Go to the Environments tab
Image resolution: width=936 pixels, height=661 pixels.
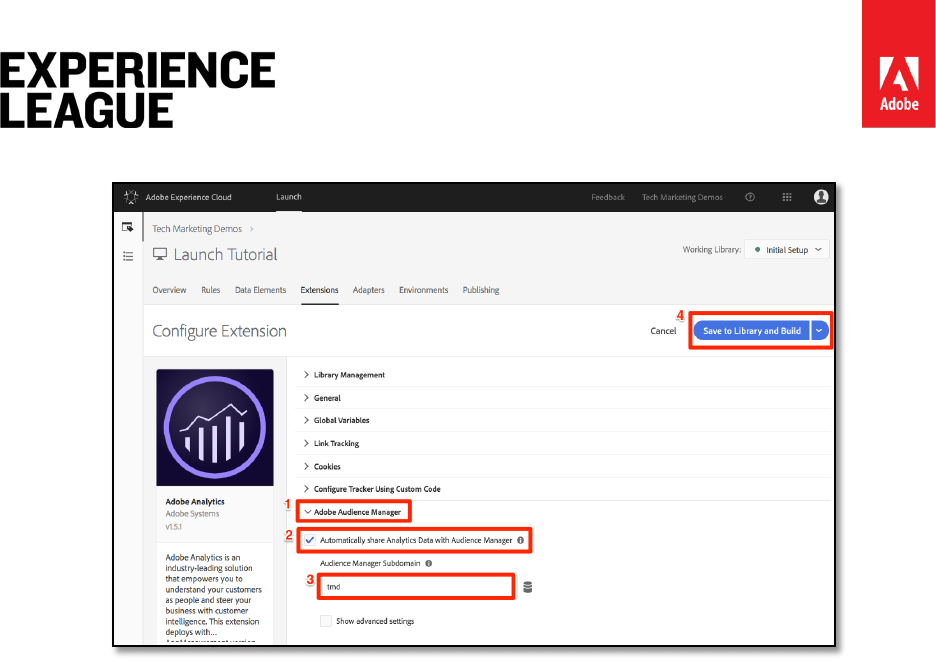pyautogui.click(x=423, y=290)
